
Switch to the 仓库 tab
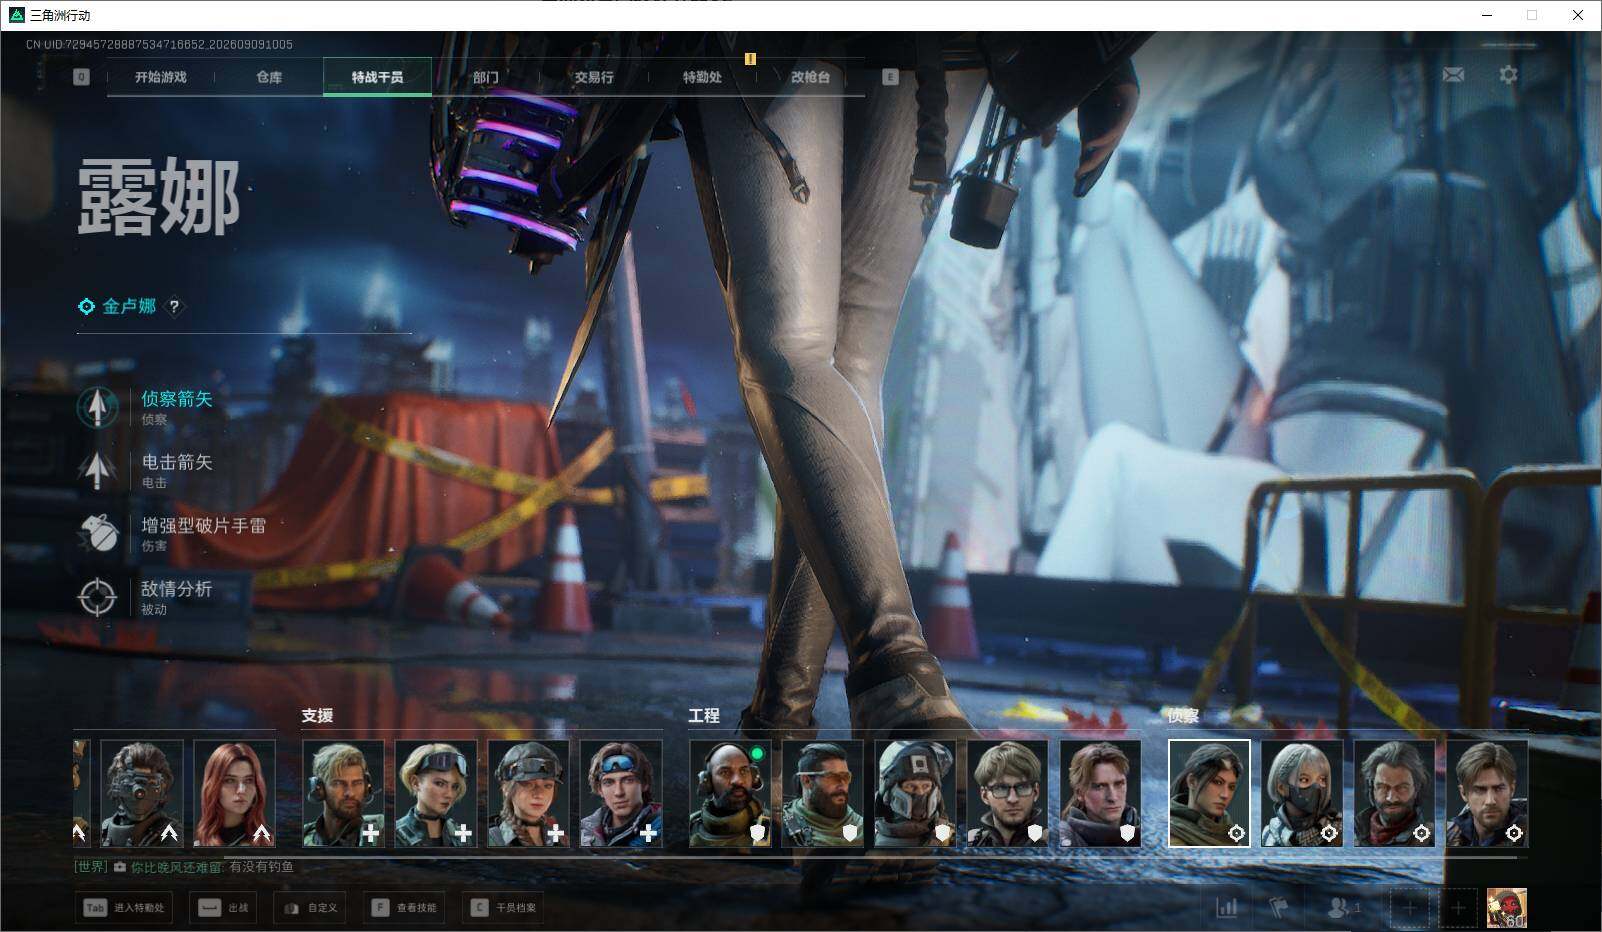pos(269,77)
